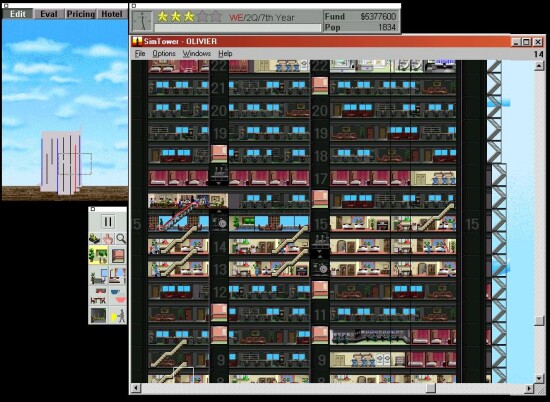Click the middle elevator car on floor 16
The height and width of the screenshot is (402, 550).
320,199
